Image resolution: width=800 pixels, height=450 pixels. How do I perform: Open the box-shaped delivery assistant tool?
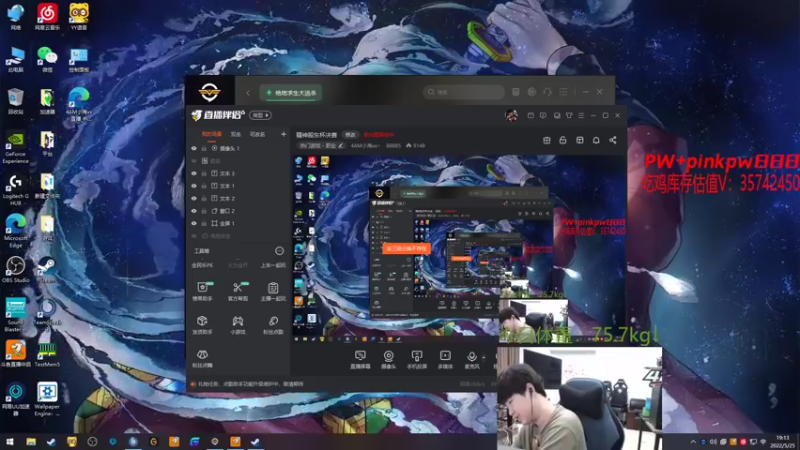click(202, 324)
